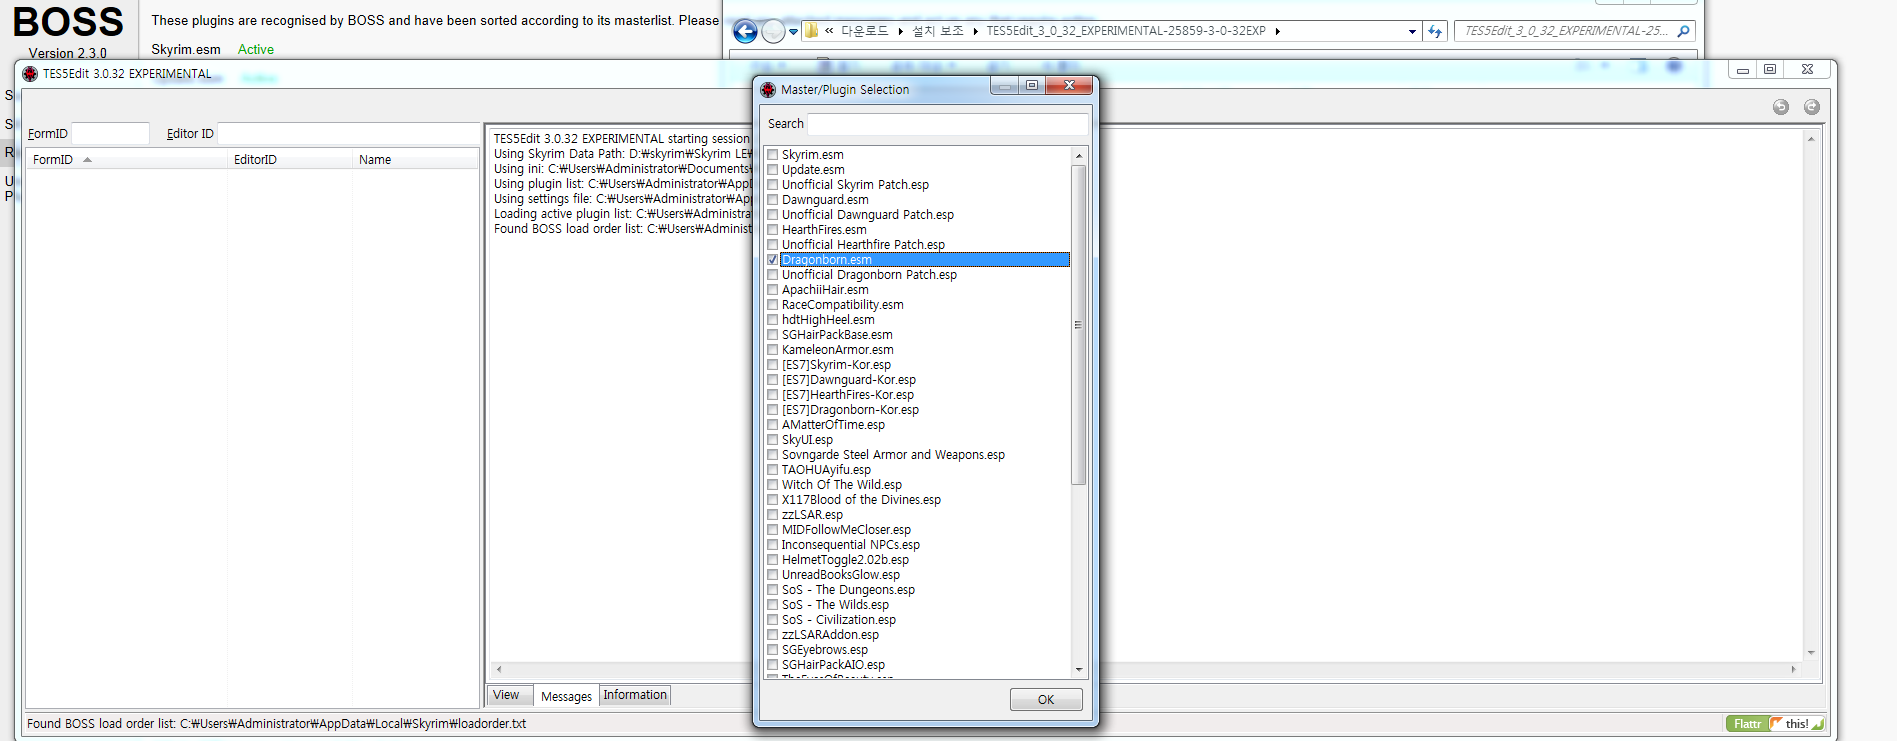The width and height of the screenshot is (1897, 741).
Task: Click messages pane scroll down arrow
Action: point(1811,652)
